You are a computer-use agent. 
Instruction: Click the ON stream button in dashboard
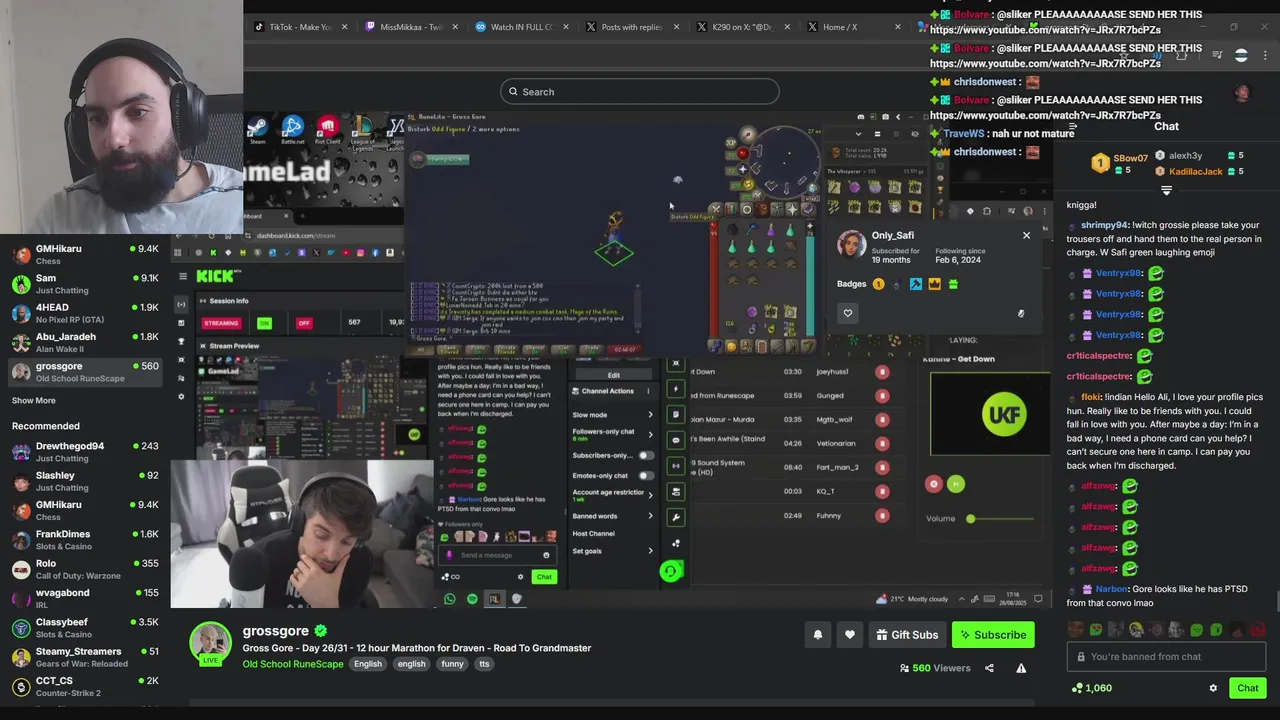[x=264, y=323]
